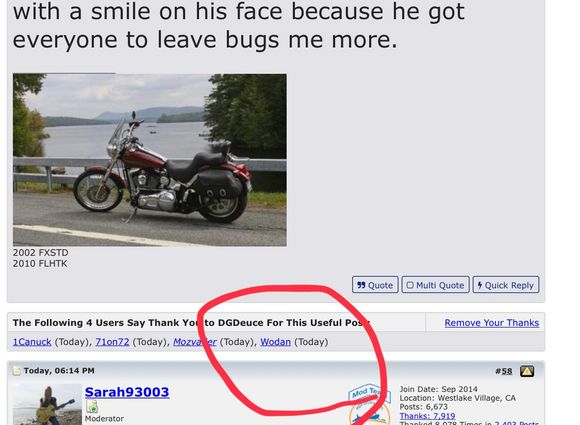Click the Multi Quote button
Image resolution: width=580 pixels, height=425 pixels.
[x=435, y=285]
